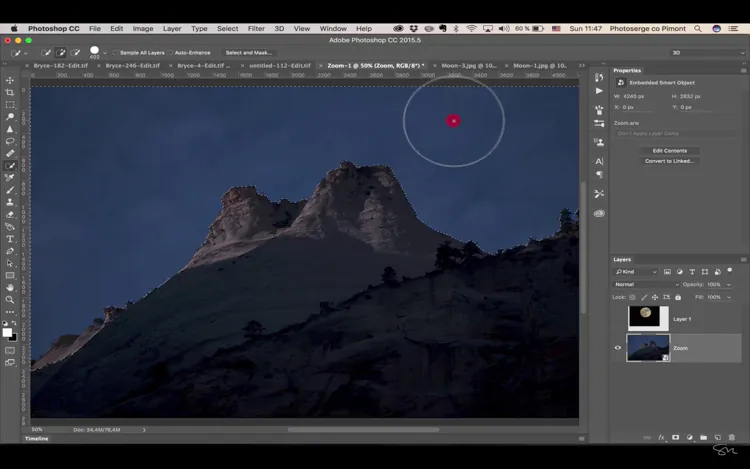This screenshot has width=750, height=469.
Task: Open the Opacity slider dropdown
Action: (728, 284)
